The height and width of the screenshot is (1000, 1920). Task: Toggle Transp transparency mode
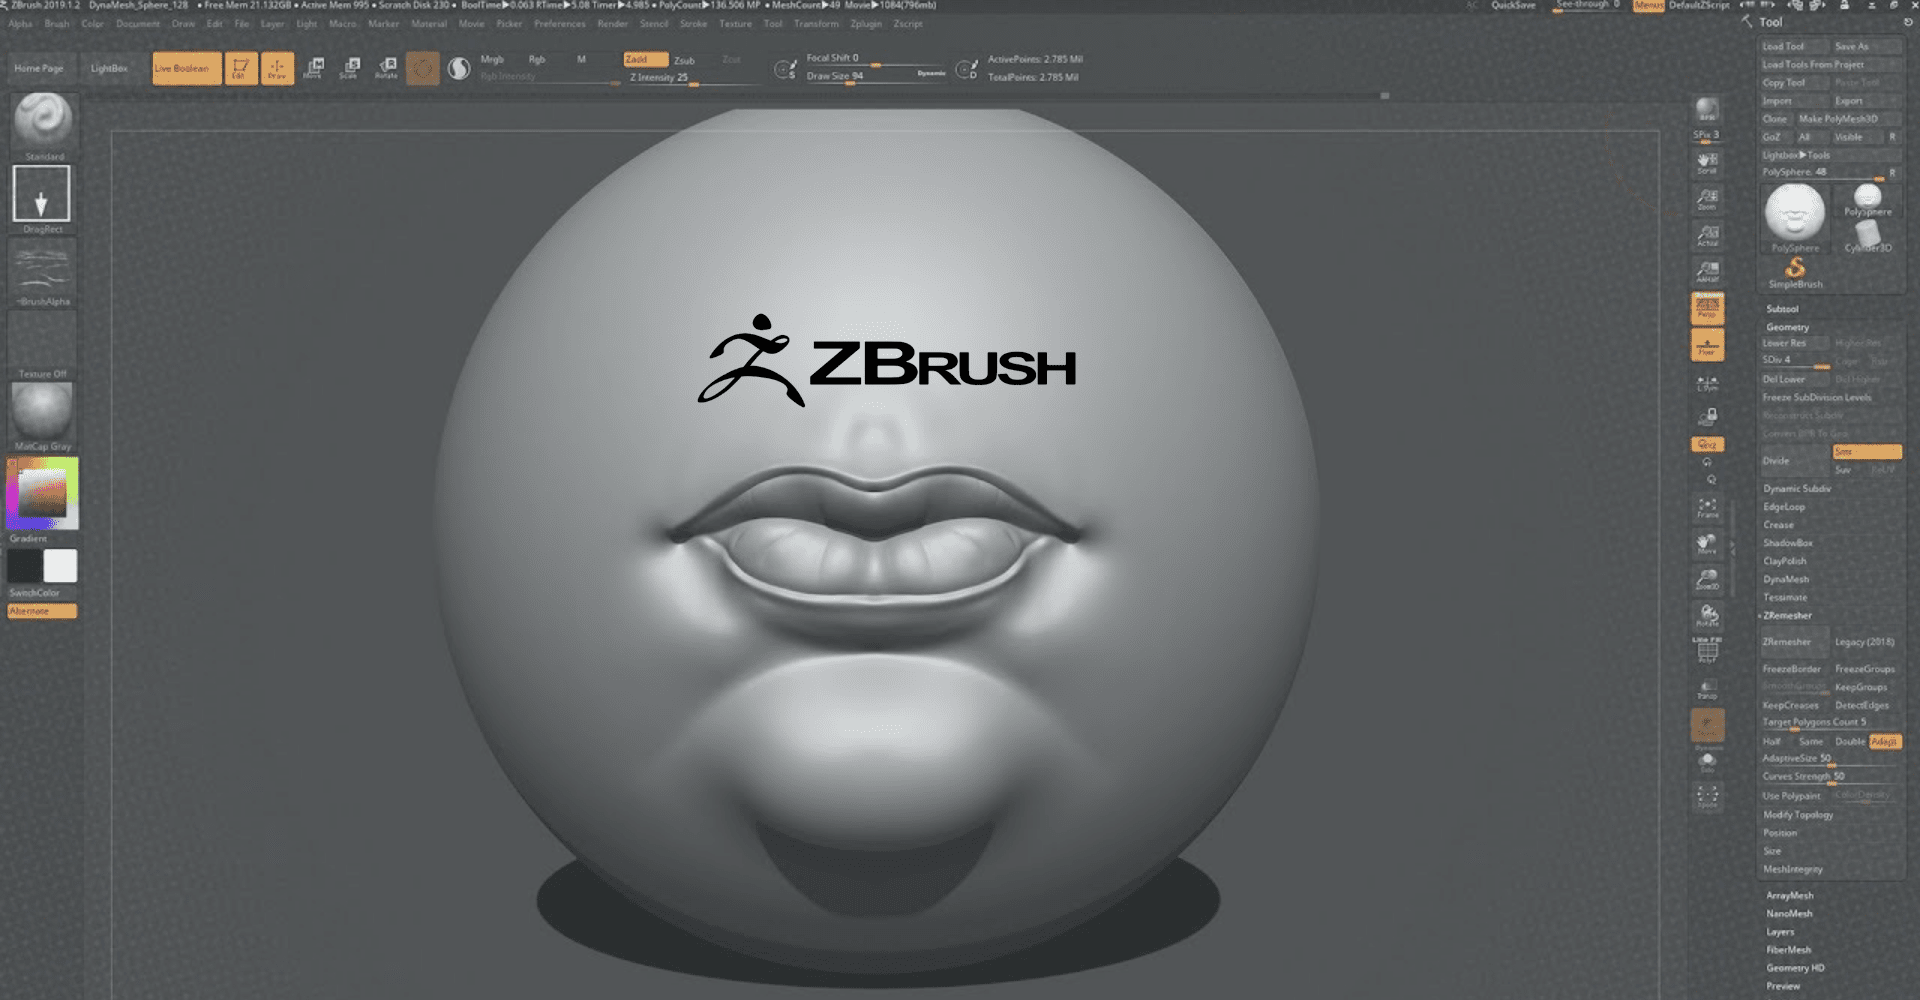[1707, 689]
